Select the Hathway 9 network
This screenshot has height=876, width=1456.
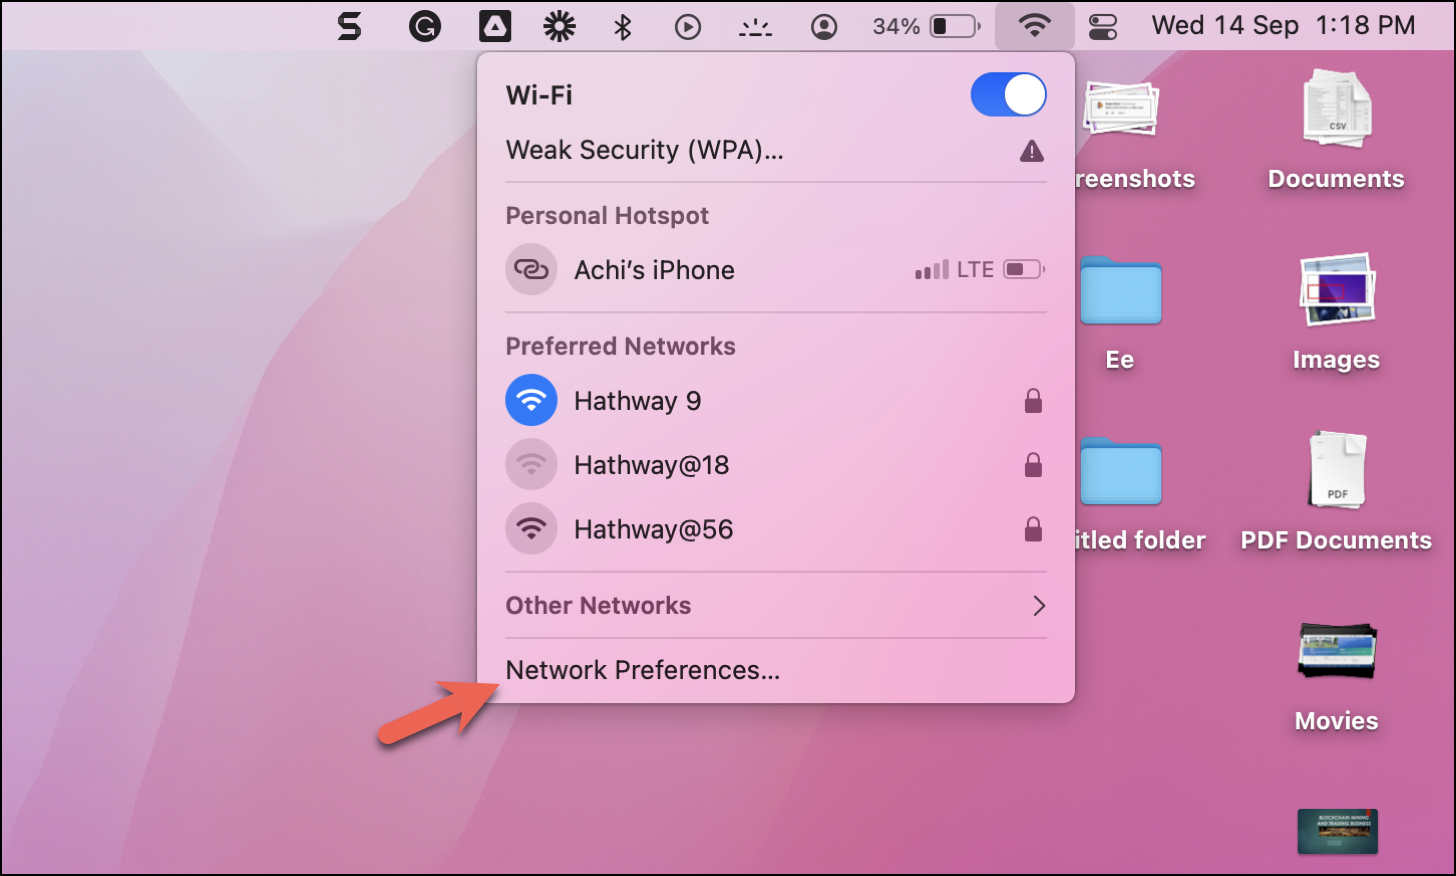pyautogui.click(x=776, y=401)
